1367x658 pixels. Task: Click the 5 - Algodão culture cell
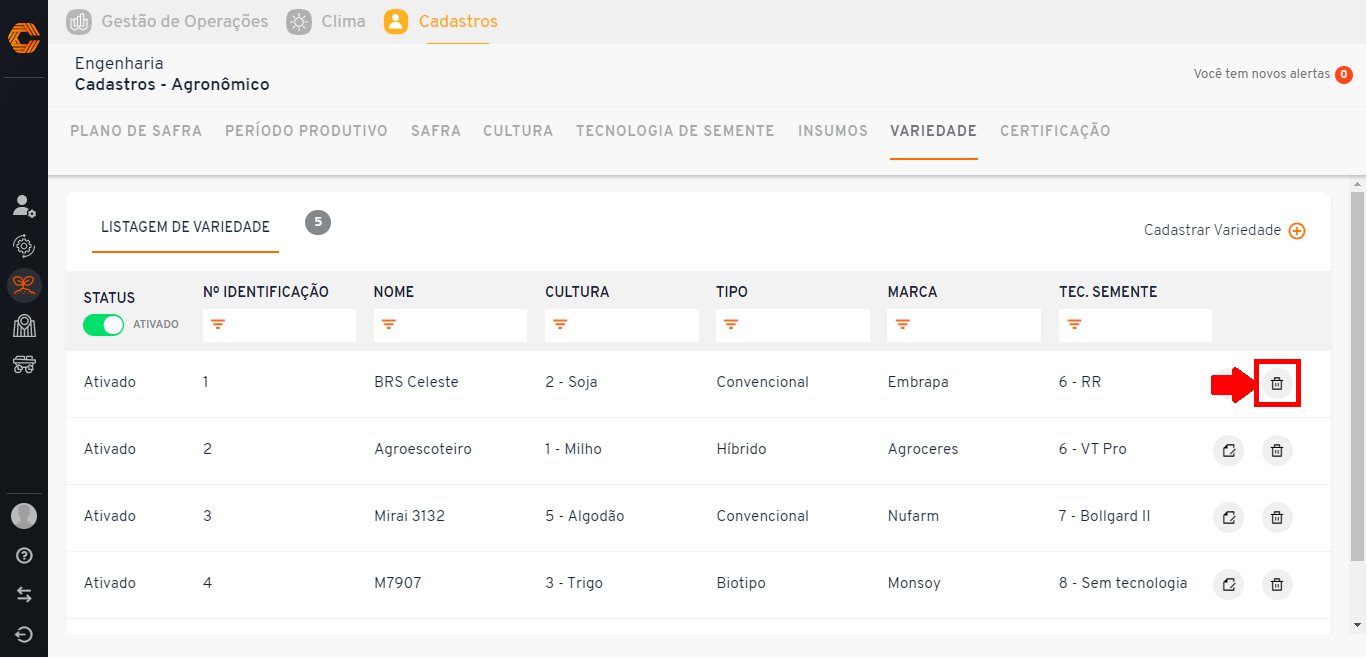click(585, 516)
